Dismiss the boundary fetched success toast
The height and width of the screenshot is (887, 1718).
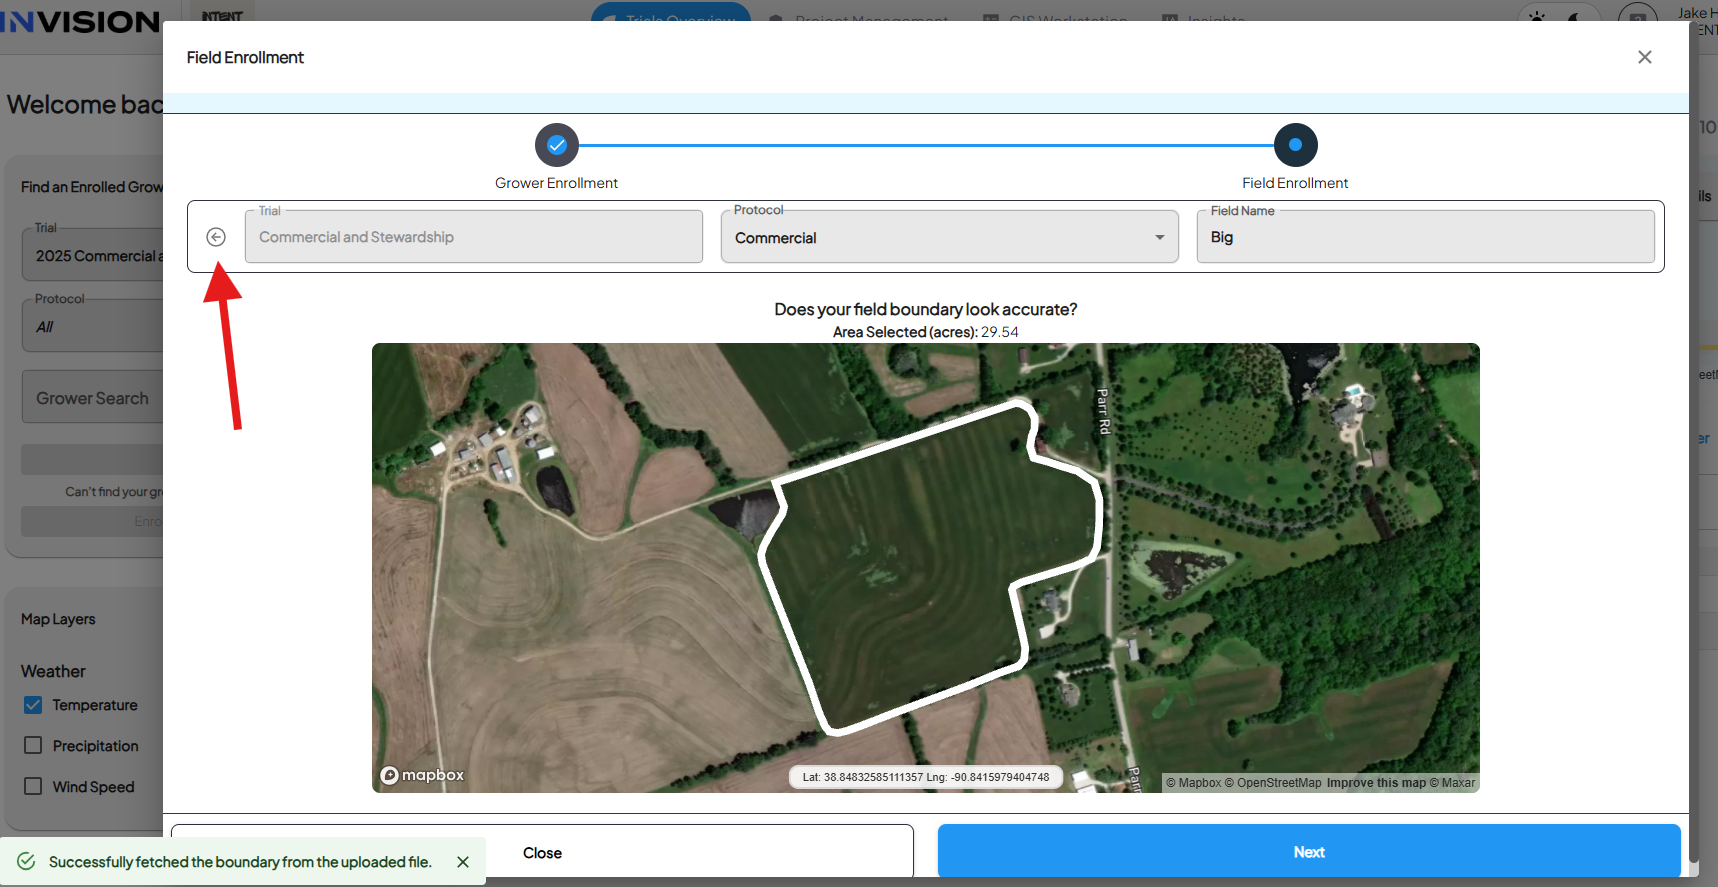463,862
